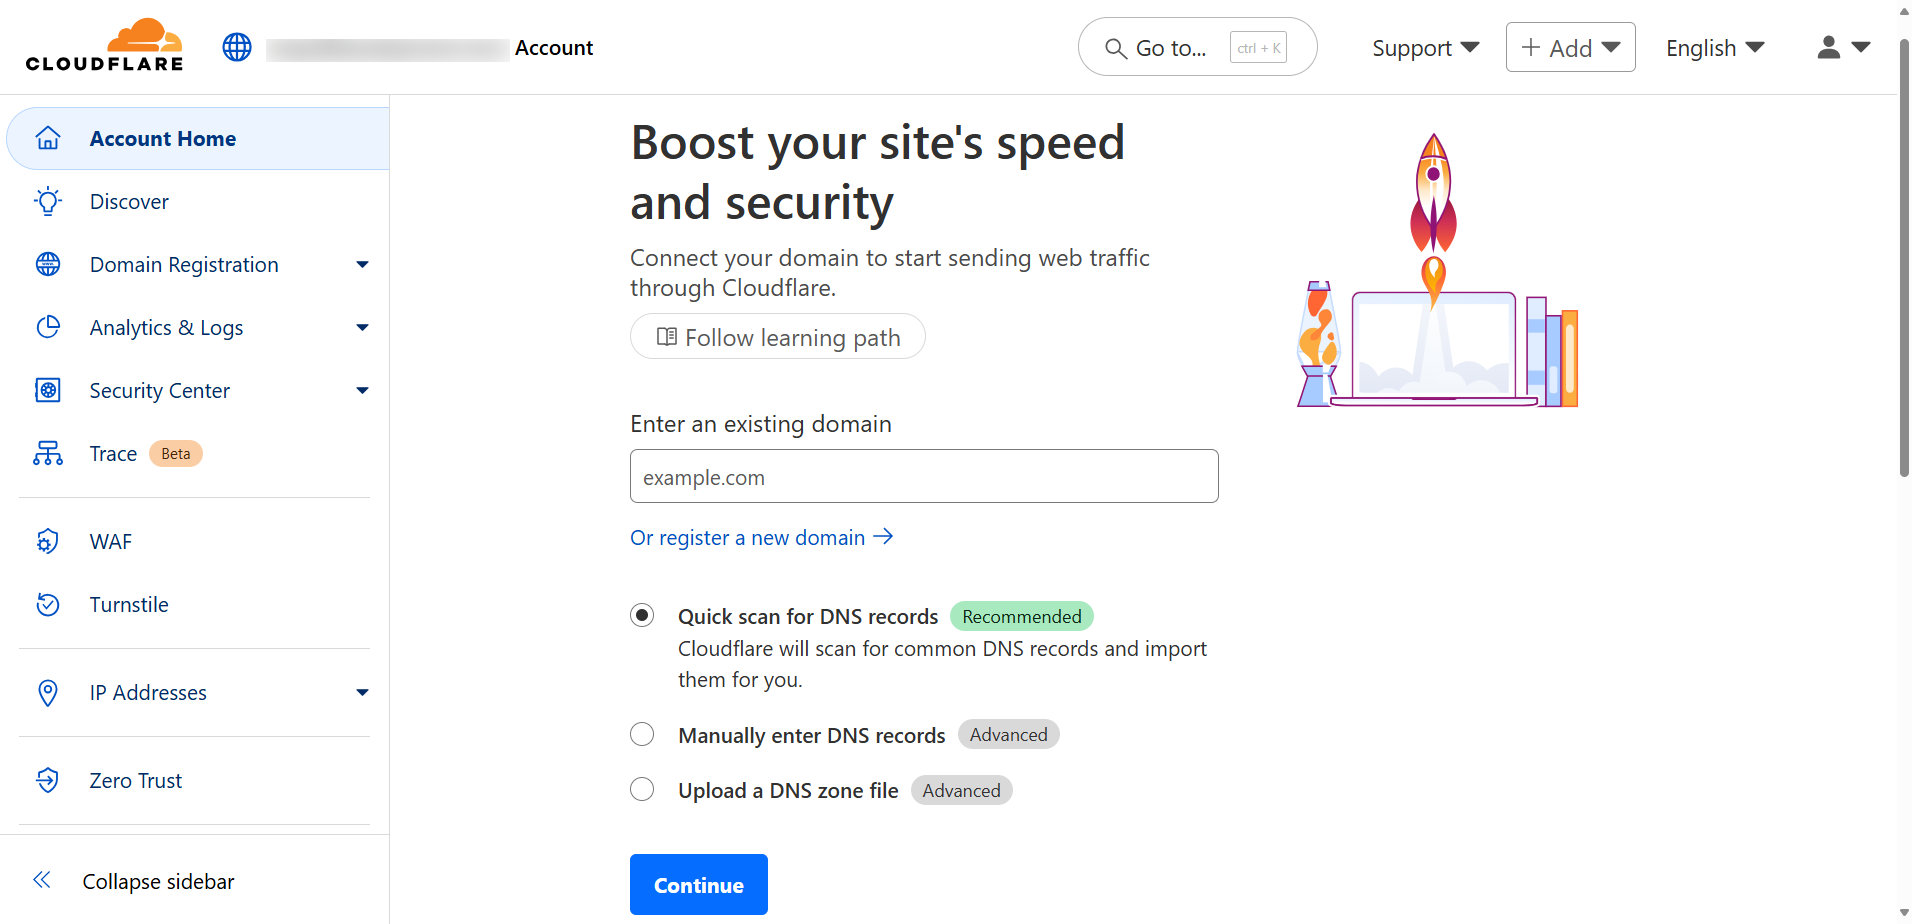Click the Cloudflare logo

[105, 46]
